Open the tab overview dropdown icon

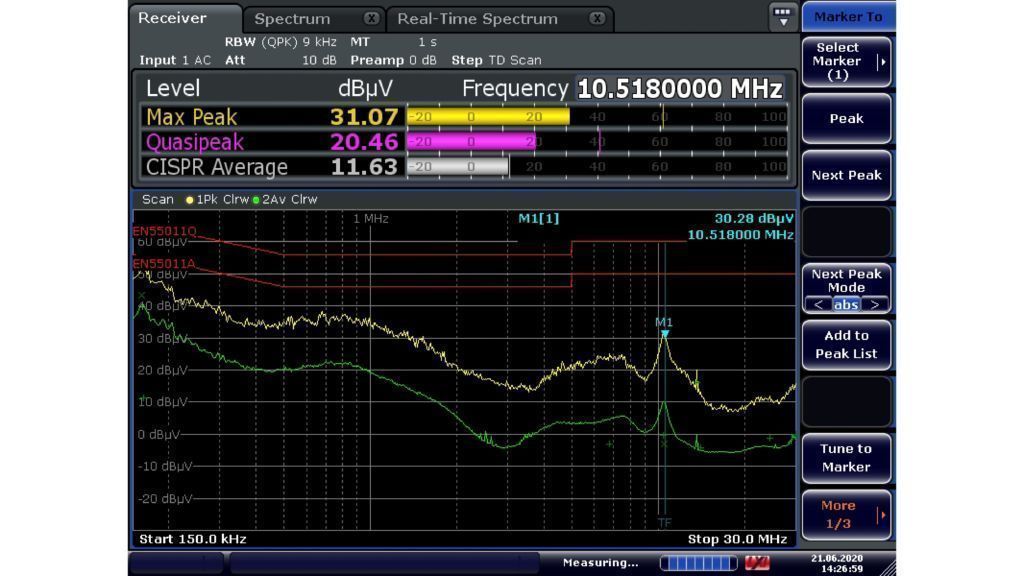(782, 16)
